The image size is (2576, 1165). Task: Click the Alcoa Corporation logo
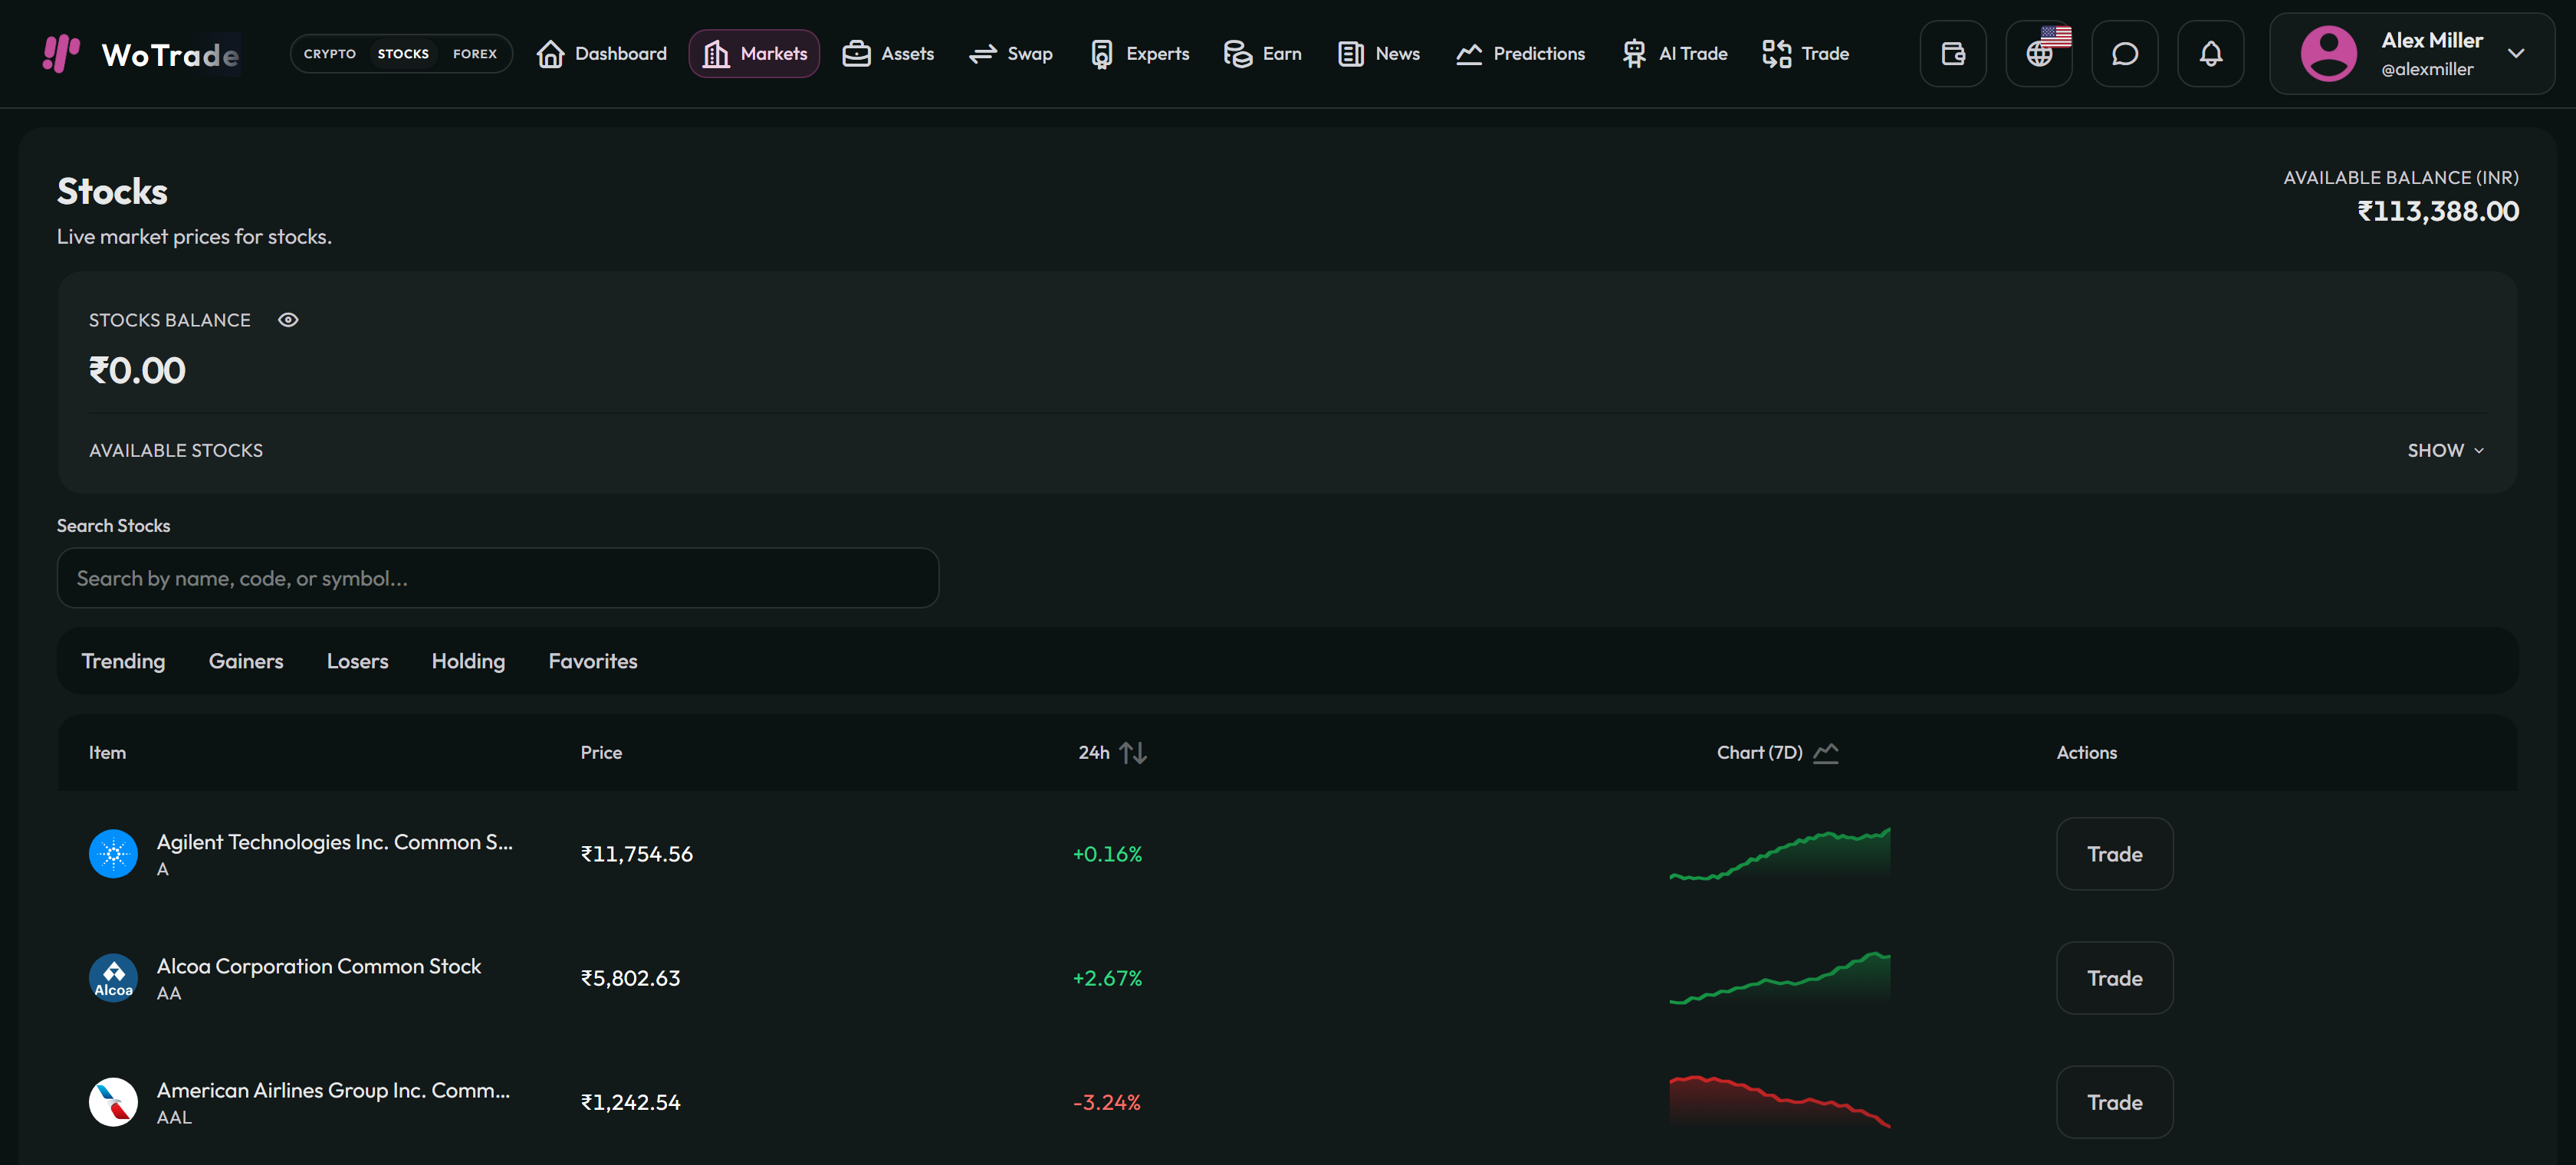pyautogui.click(x=113, y=978)
